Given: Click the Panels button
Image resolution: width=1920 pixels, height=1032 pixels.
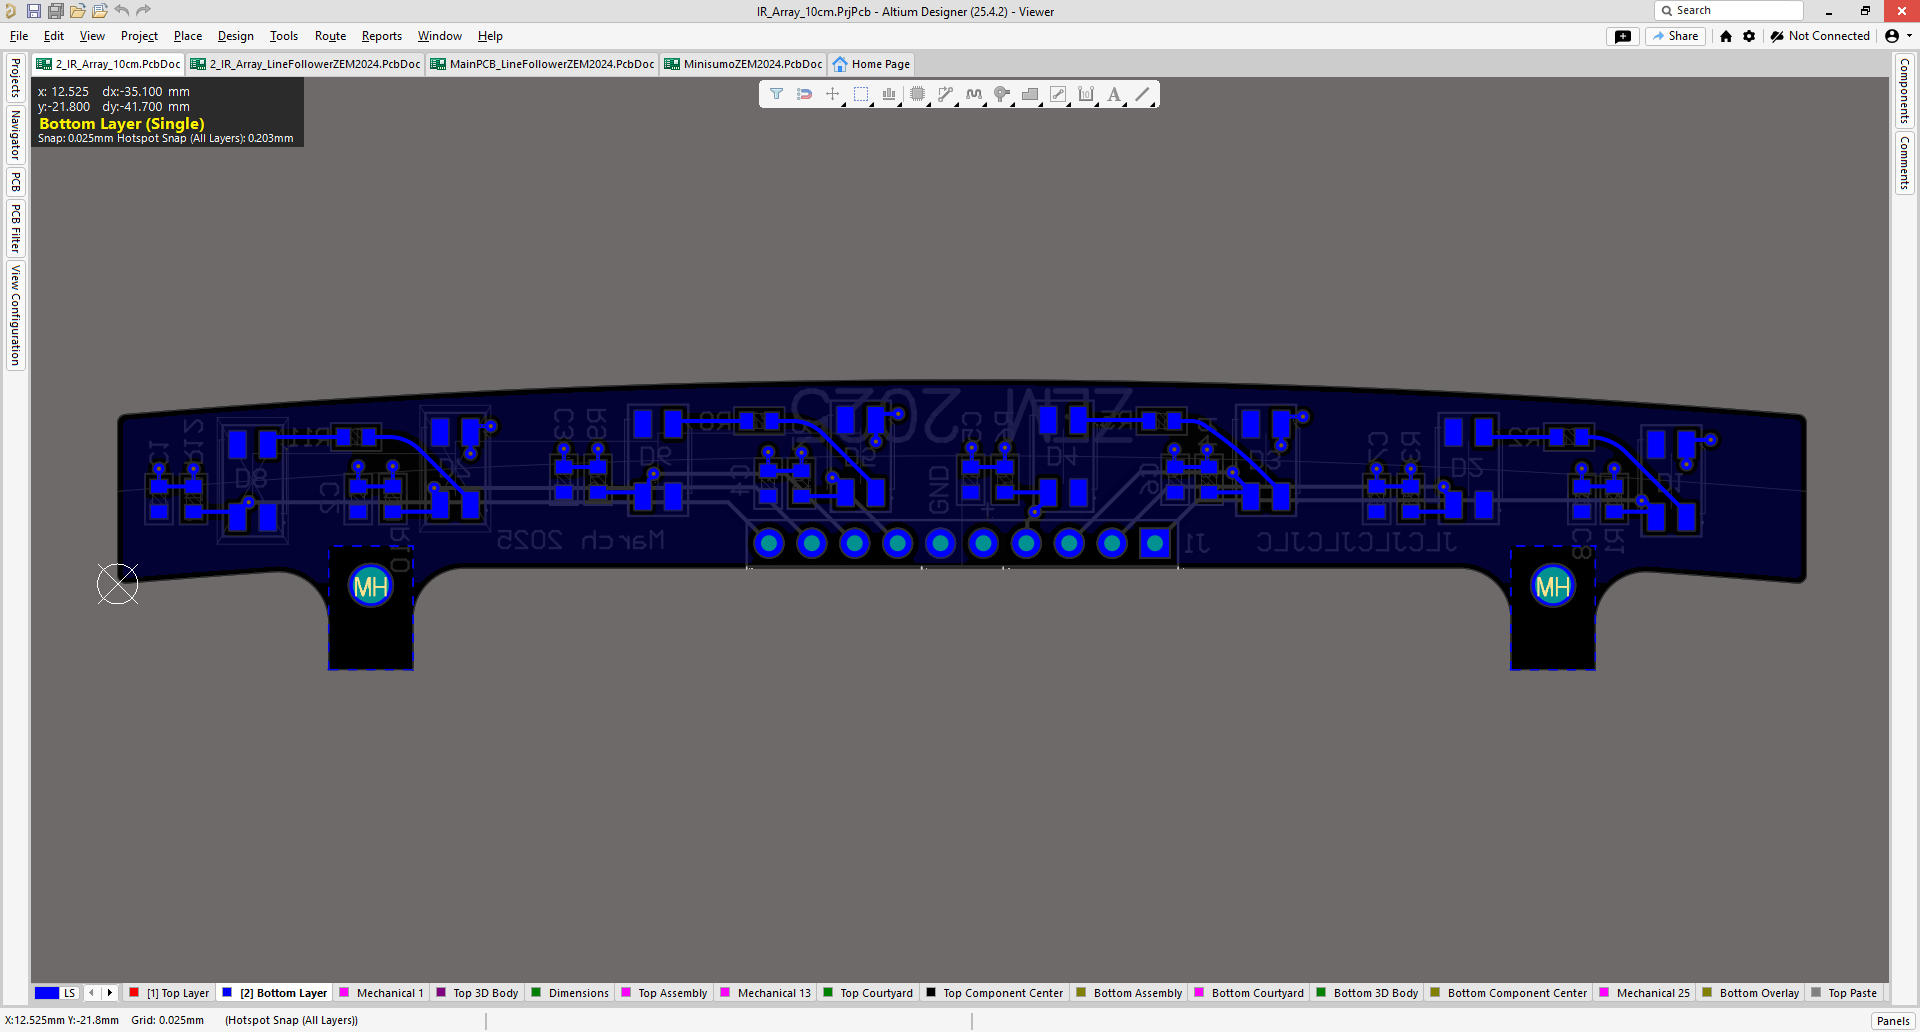Looking at the screenshot, I should [x=1893, y=1021].
